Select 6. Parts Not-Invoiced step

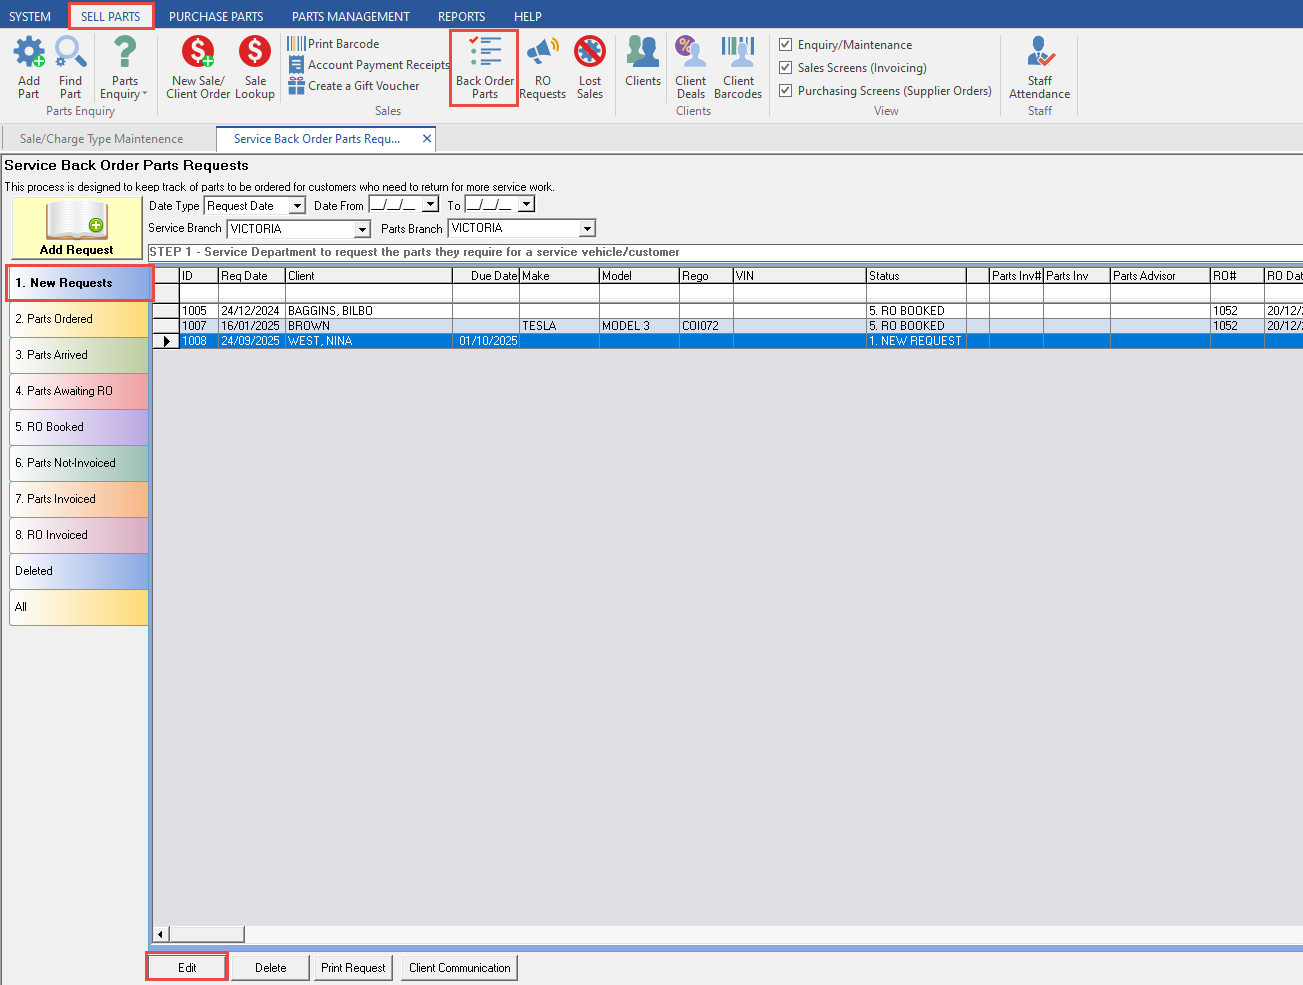coord(79,463)
